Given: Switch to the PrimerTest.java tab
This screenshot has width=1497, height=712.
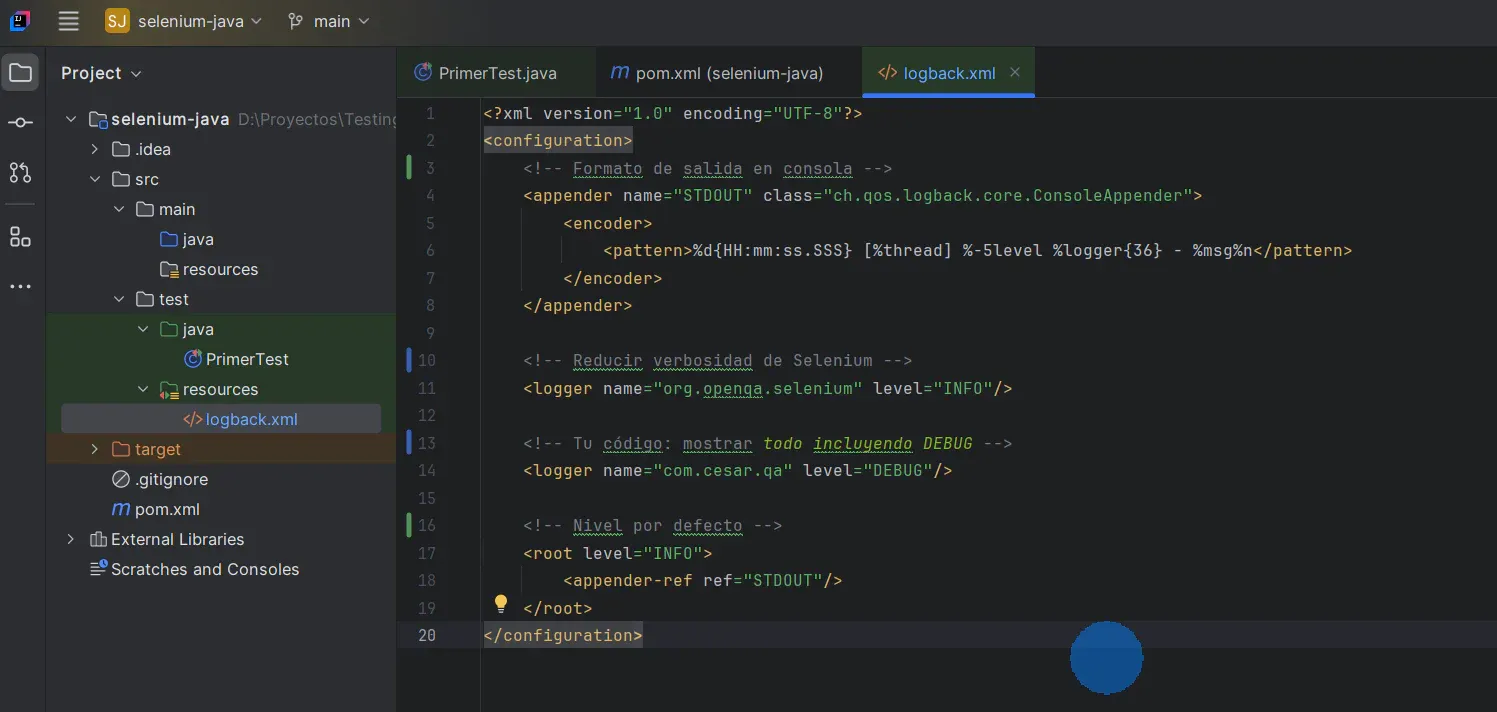Looking at the screenshot, I should pos(495,72).
